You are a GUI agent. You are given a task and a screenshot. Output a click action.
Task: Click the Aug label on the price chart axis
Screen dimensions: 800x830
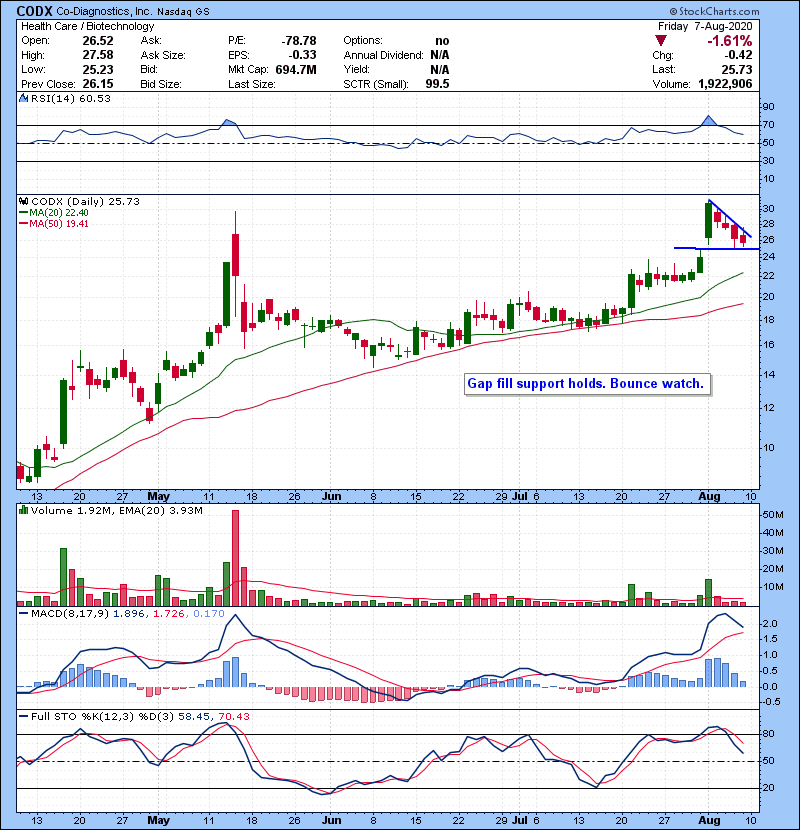(x=709, y=496)
